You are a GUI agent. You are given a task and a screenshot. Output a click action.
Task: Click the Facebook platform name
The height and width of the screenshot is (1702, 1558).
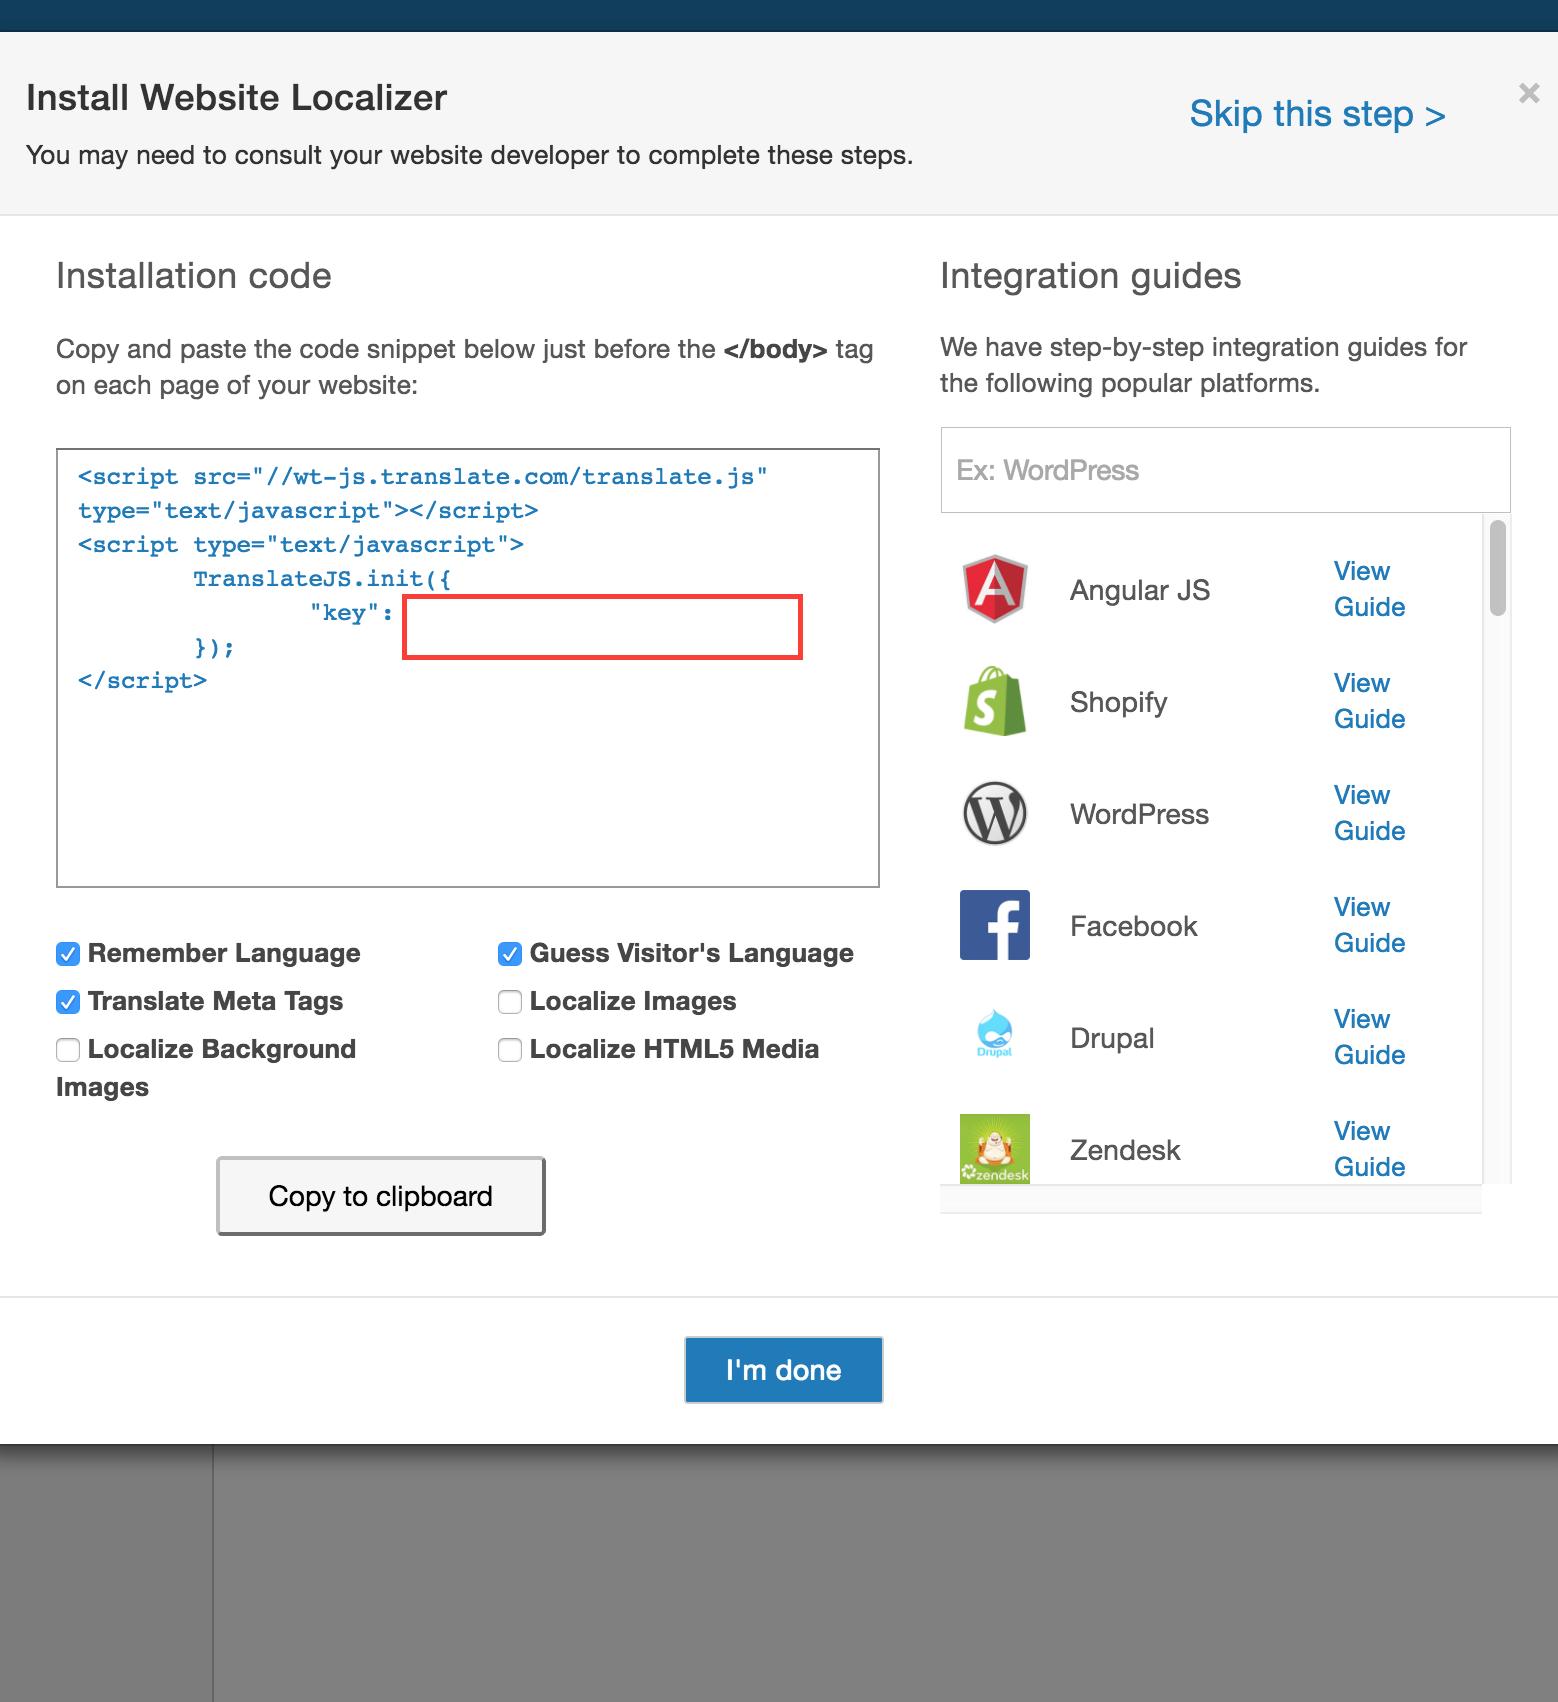(x=1134, y=926)
